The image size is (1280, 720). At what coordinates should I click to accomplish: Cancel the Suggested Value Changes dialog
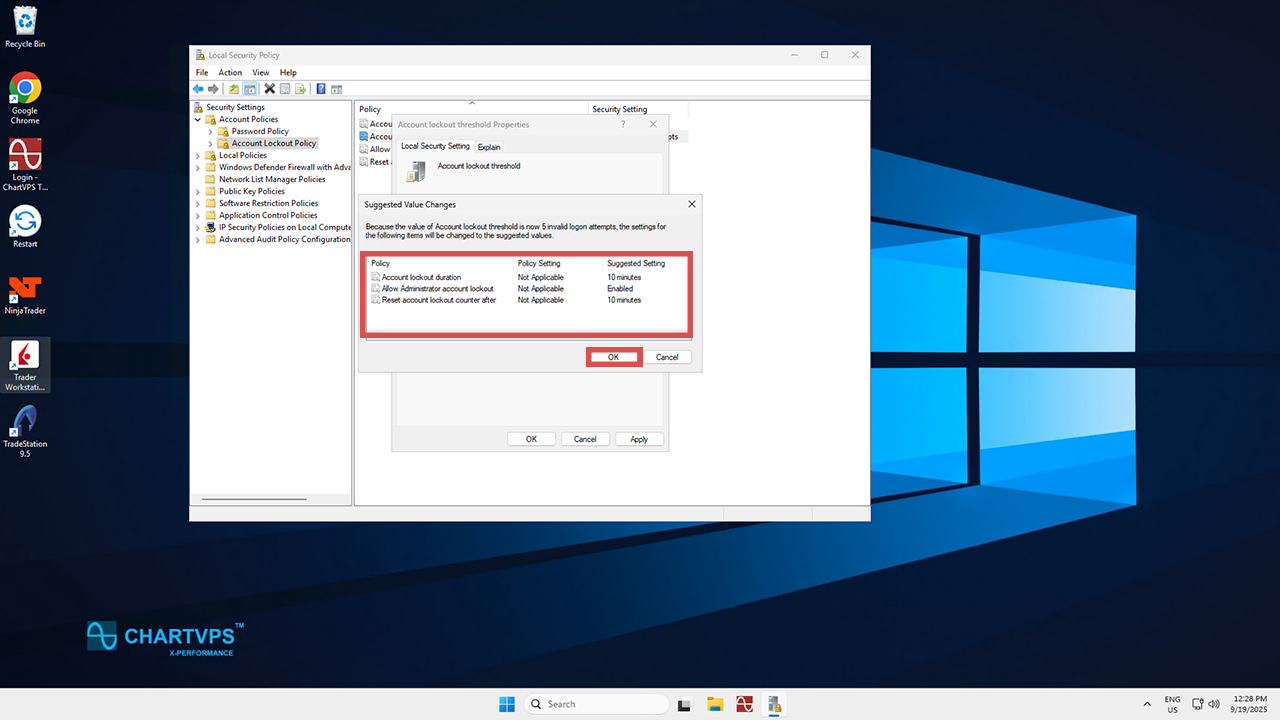click(x=667, y=357)
